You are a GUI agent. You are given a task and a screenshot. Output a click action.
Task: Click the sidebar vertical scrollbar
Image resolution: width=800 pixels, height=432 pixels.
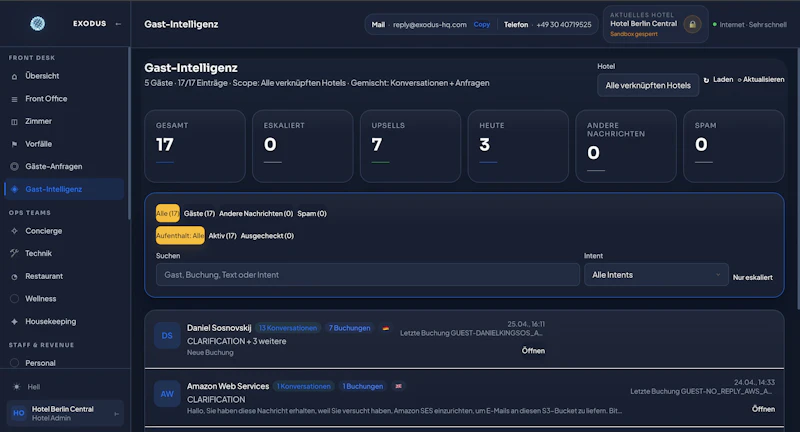pos(129,134)
